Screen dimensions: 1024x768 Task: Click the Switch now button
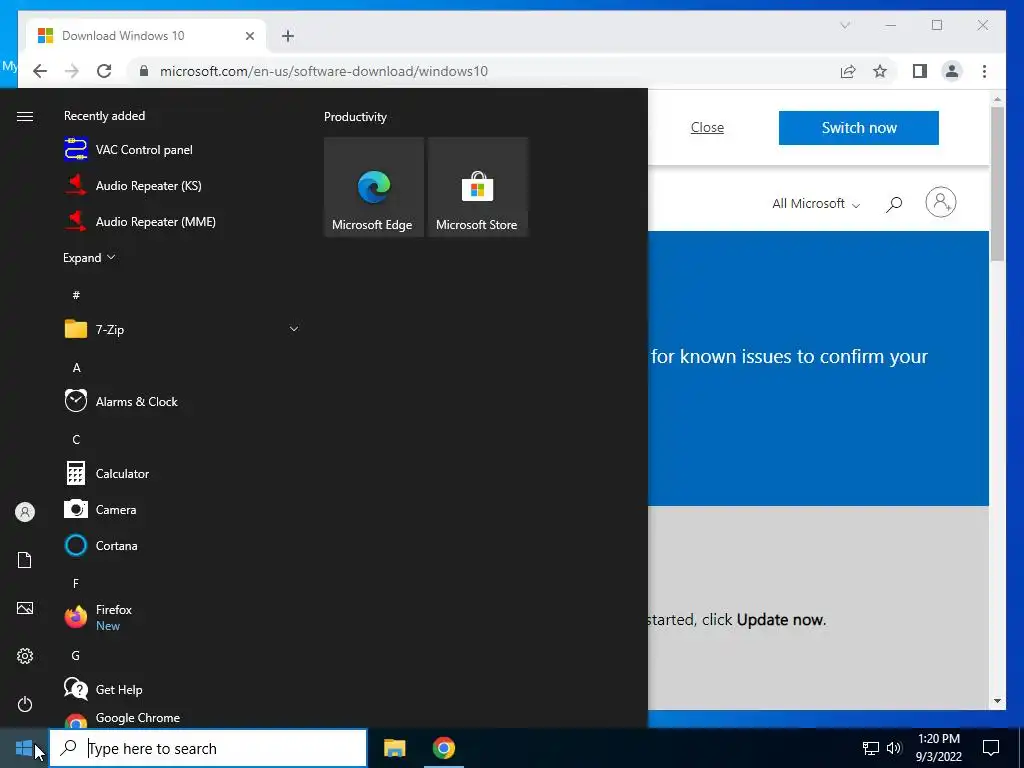(859, 128)
